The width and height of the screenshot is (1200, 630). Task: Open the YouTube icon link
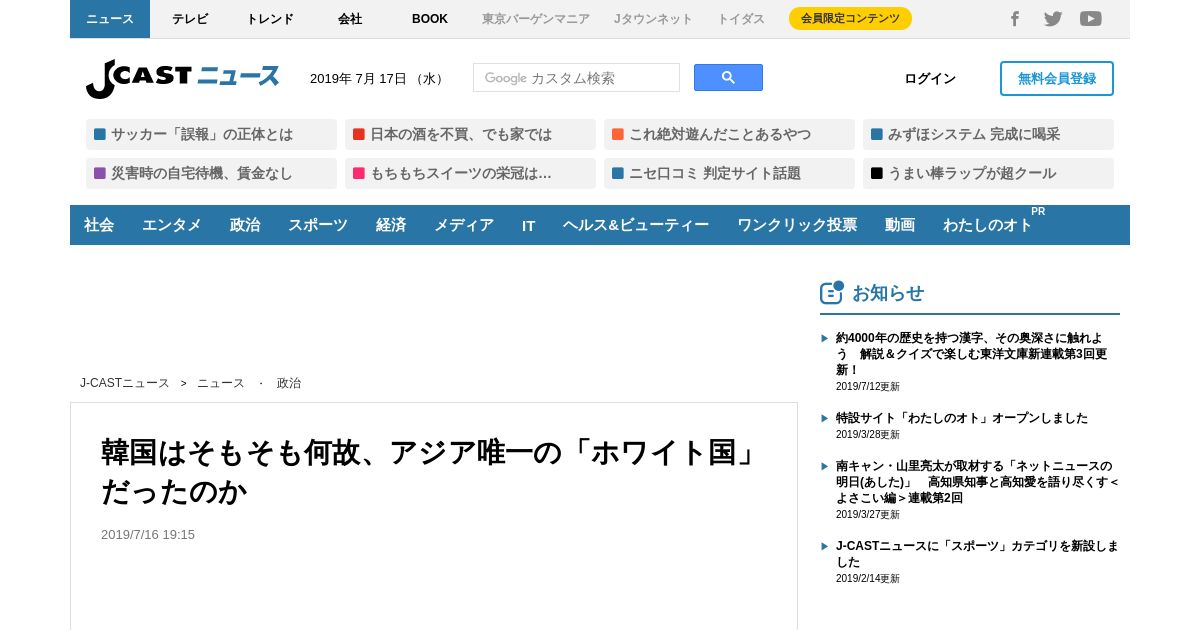[1091, 19]
